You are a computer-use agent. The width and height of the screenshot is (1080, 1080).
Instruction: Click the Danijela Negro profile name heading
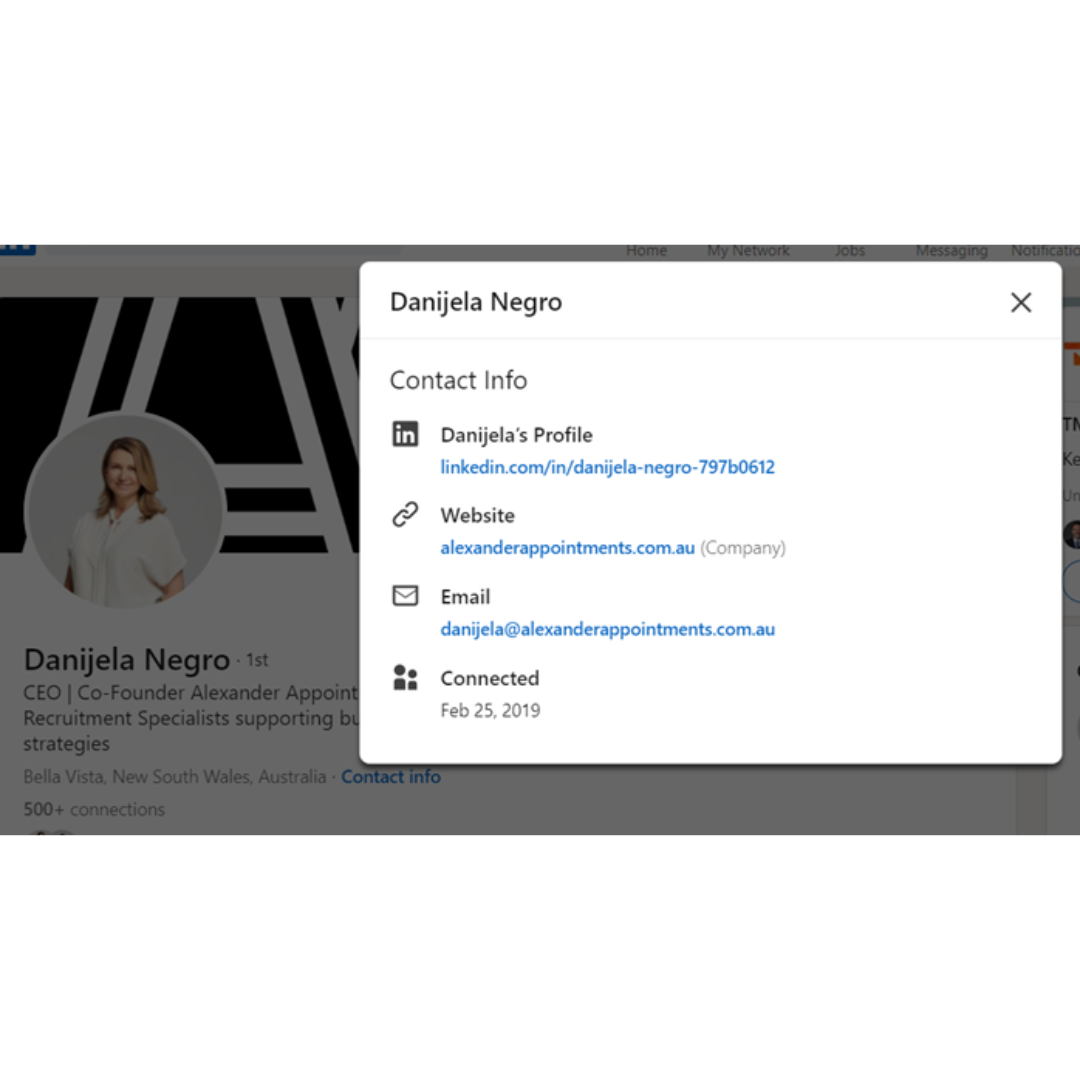pos(127,659)
